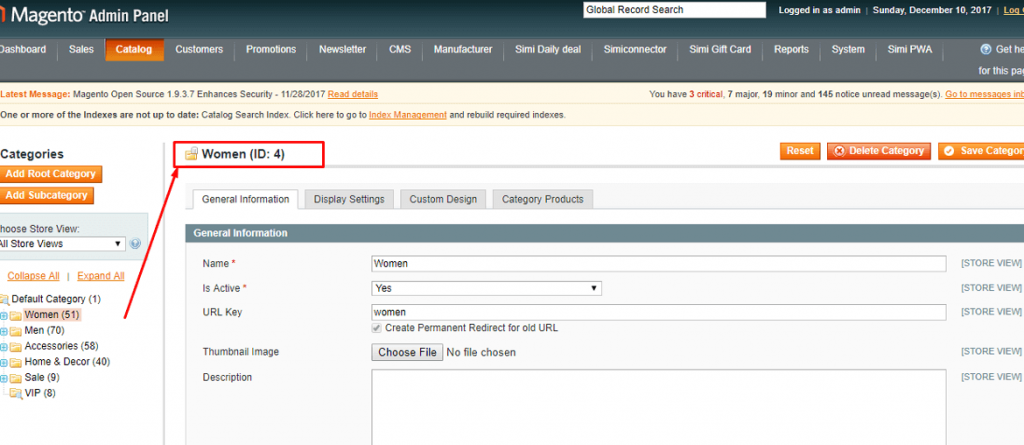Viewport: 1024px width, 445px height.
Task: Click the Default Category root folder icon
Action: [x=4, y=300]
